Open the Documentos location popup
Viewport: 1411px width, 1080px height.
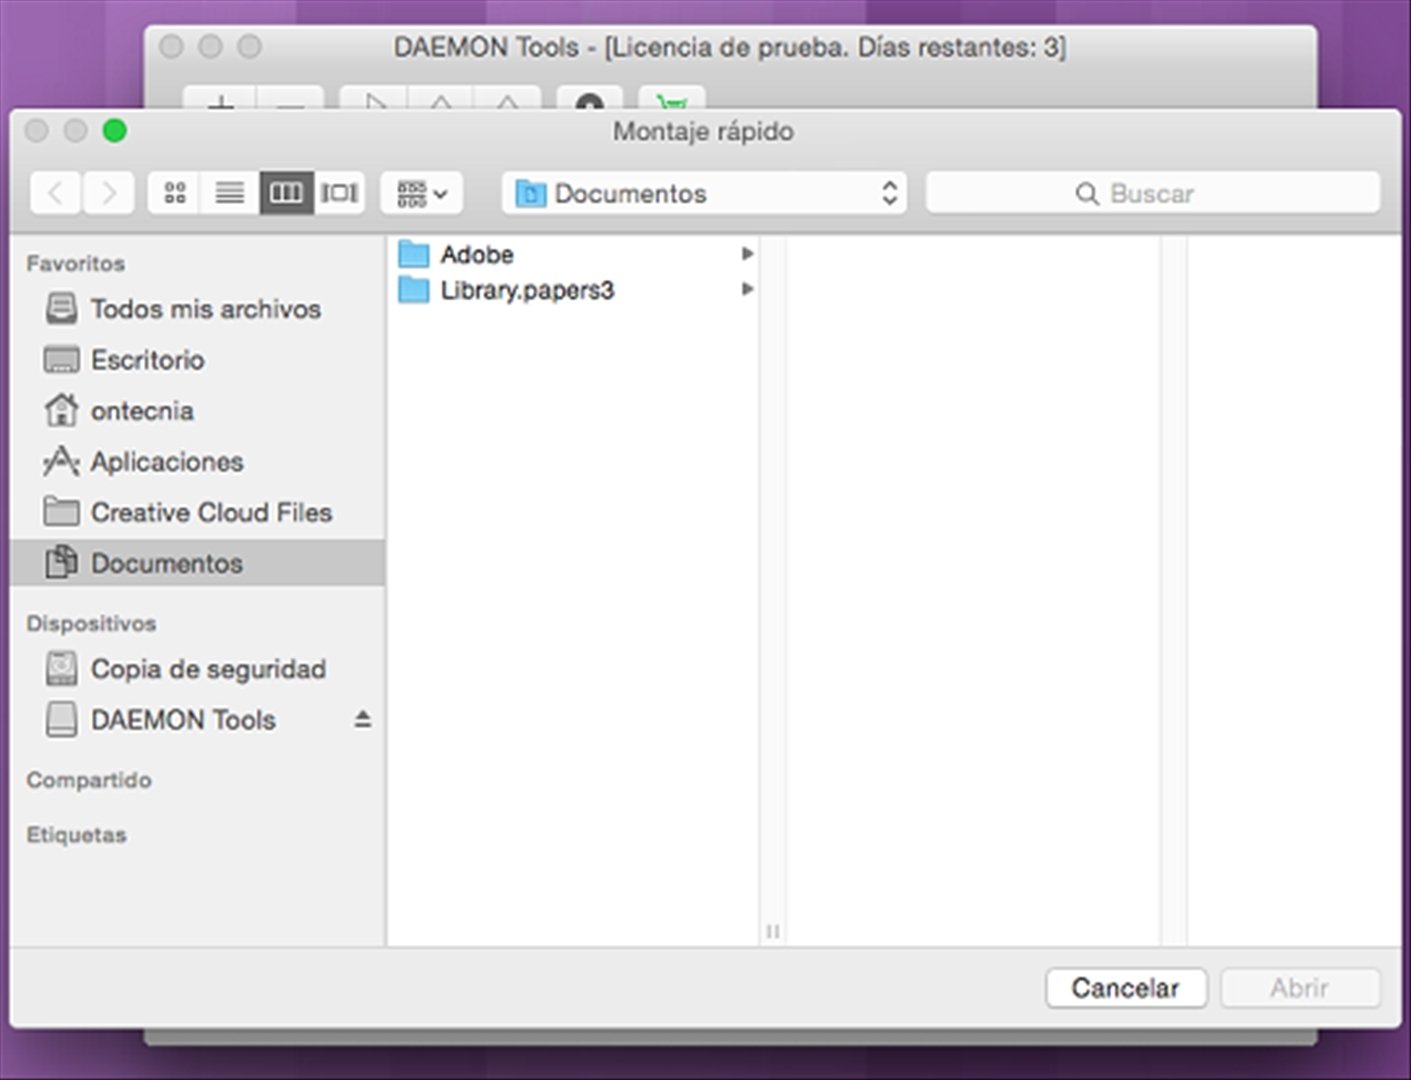pyautogui.click(x=704, y=193)
